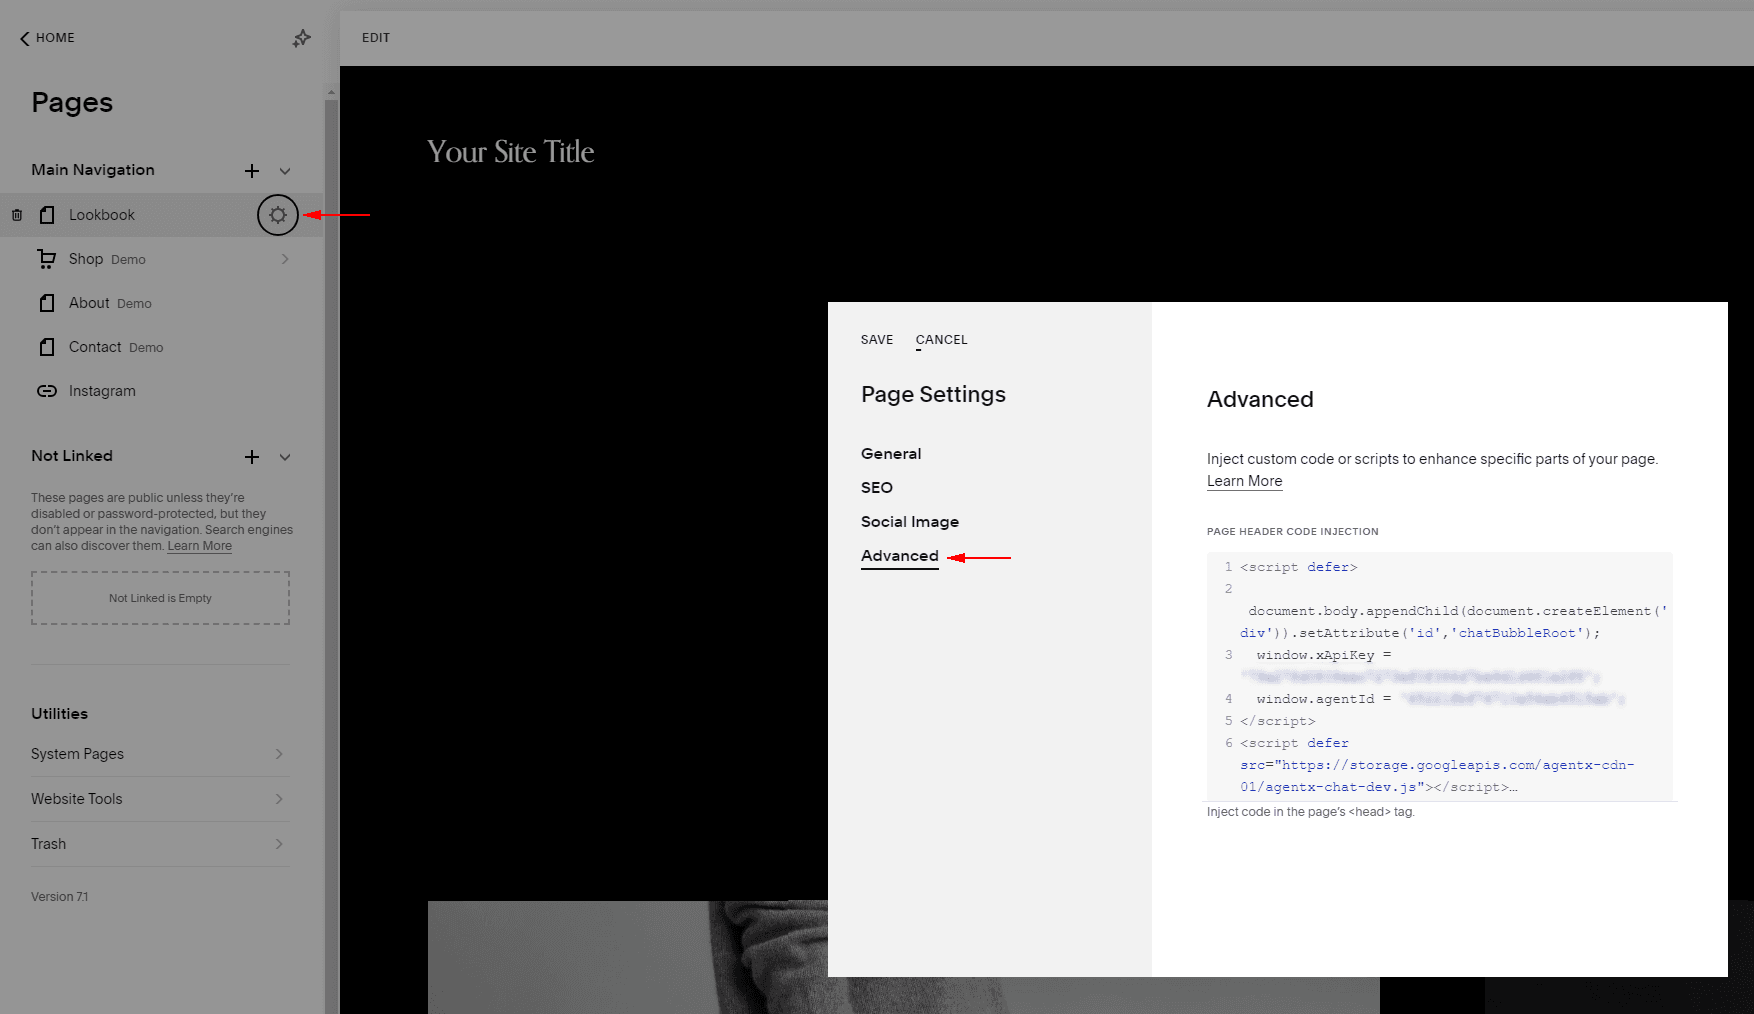Select the Advanced settings tab
The width and height of the screenshot is (1754, 1014).
tap(900, 556)
